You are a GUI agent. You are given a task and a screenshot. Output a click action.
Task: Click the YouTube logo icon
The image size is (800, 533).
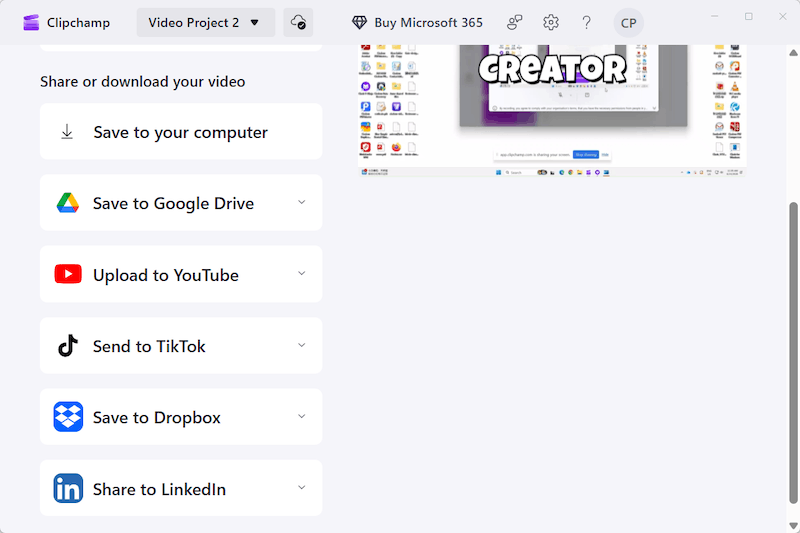68,274
